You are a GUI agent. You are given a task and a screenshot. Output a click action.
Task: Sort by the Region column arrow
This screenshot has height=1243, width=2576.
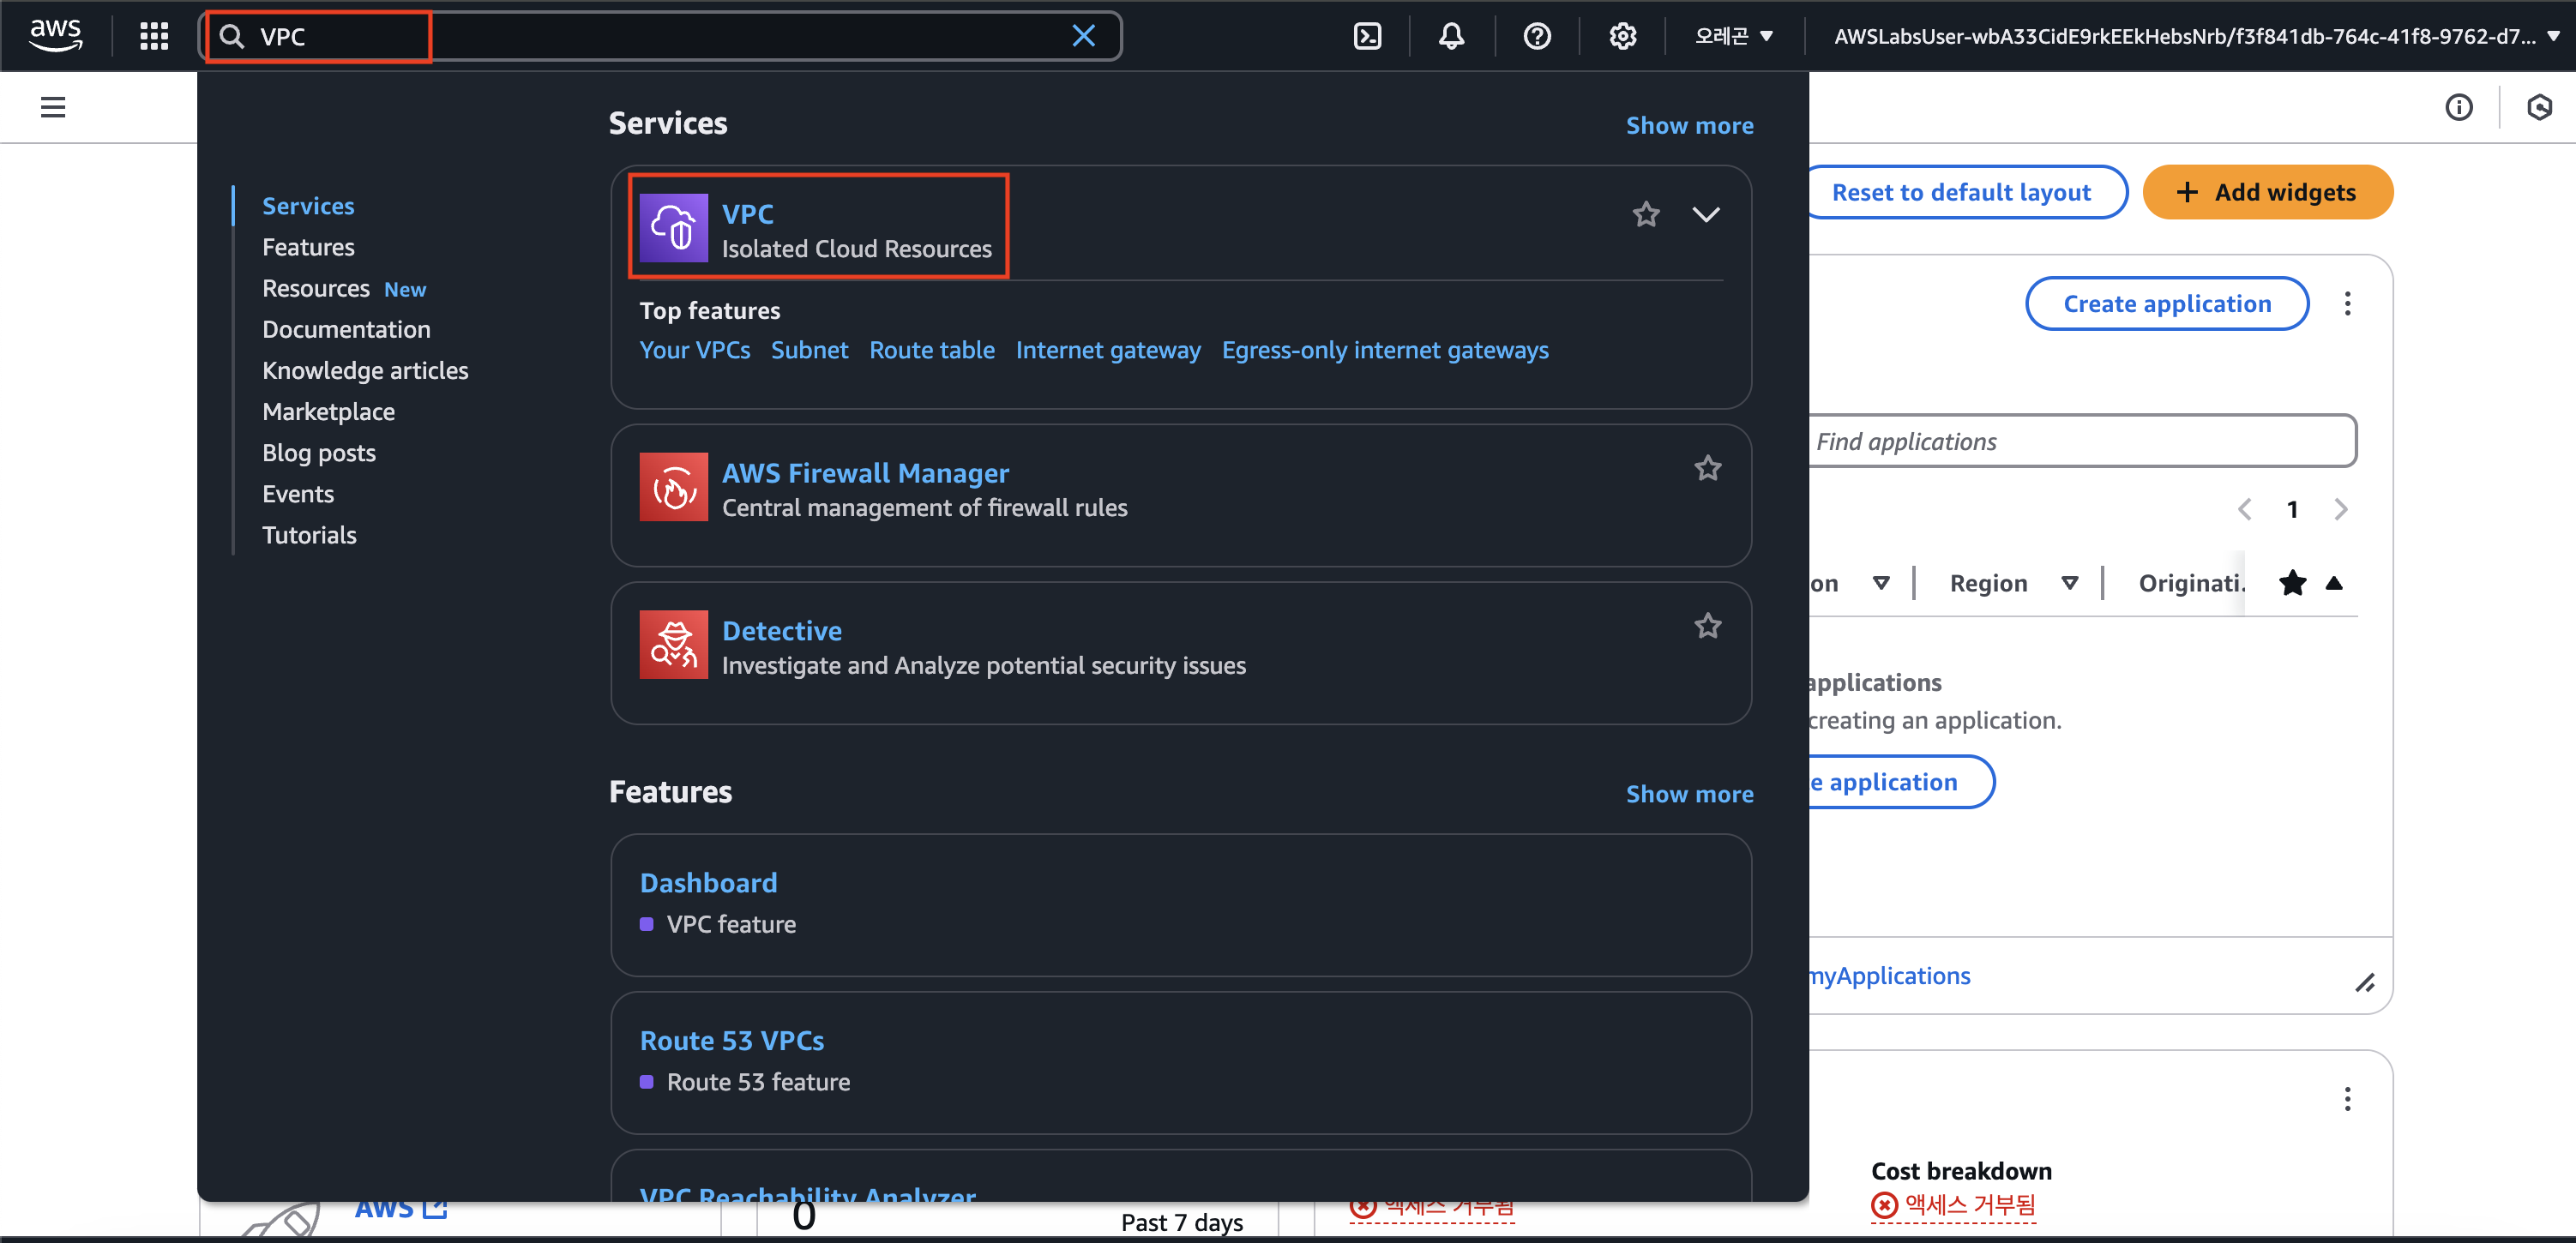click(x=2069, y=584)
